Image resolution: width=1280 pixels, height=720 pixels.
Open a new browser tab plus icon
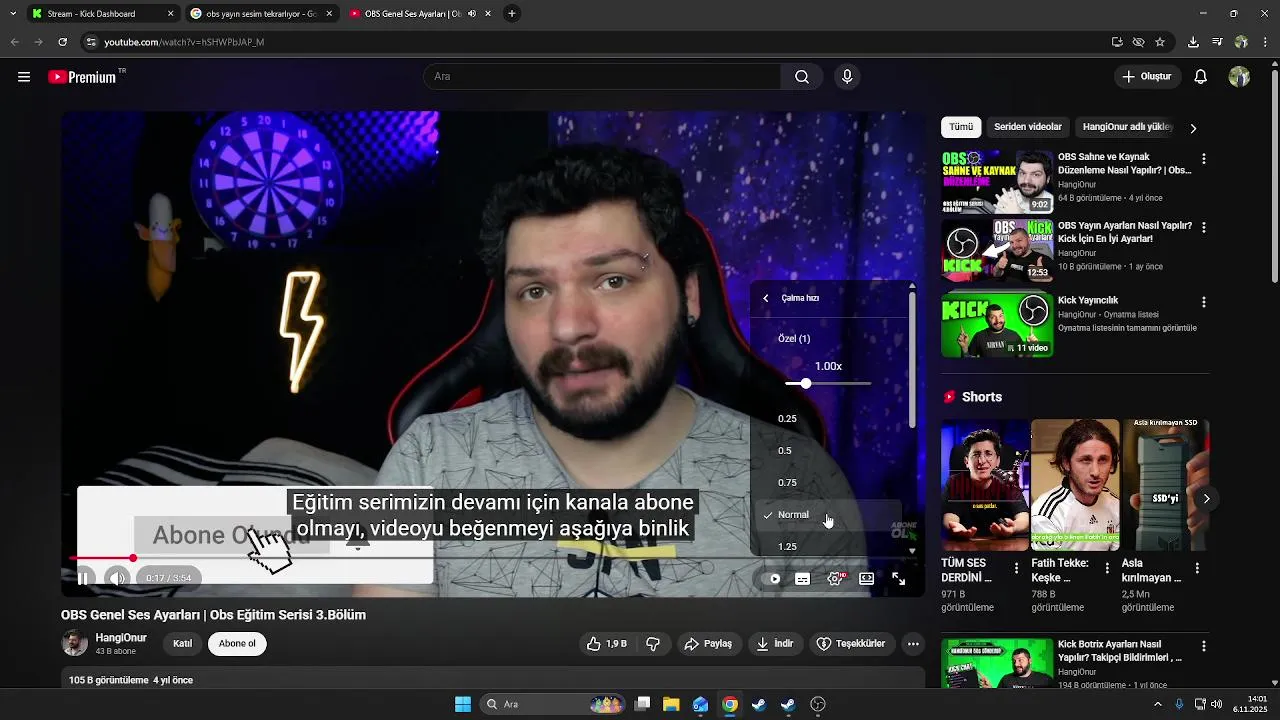(512, 14)
